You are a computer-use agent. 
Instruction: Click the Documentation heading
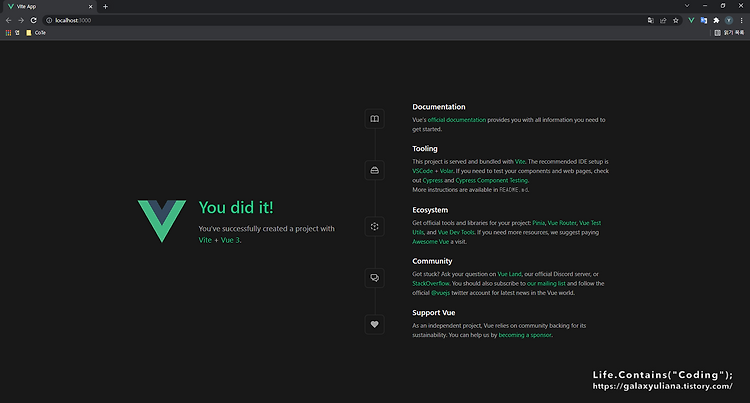coord(439,107)
